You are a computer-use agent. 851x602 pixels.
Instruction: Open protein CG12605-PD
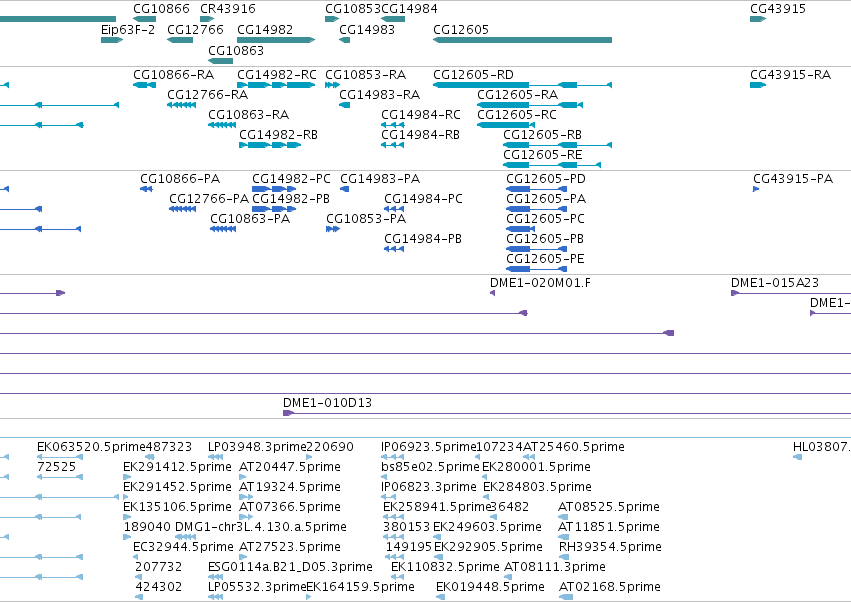tap(546, 179)
